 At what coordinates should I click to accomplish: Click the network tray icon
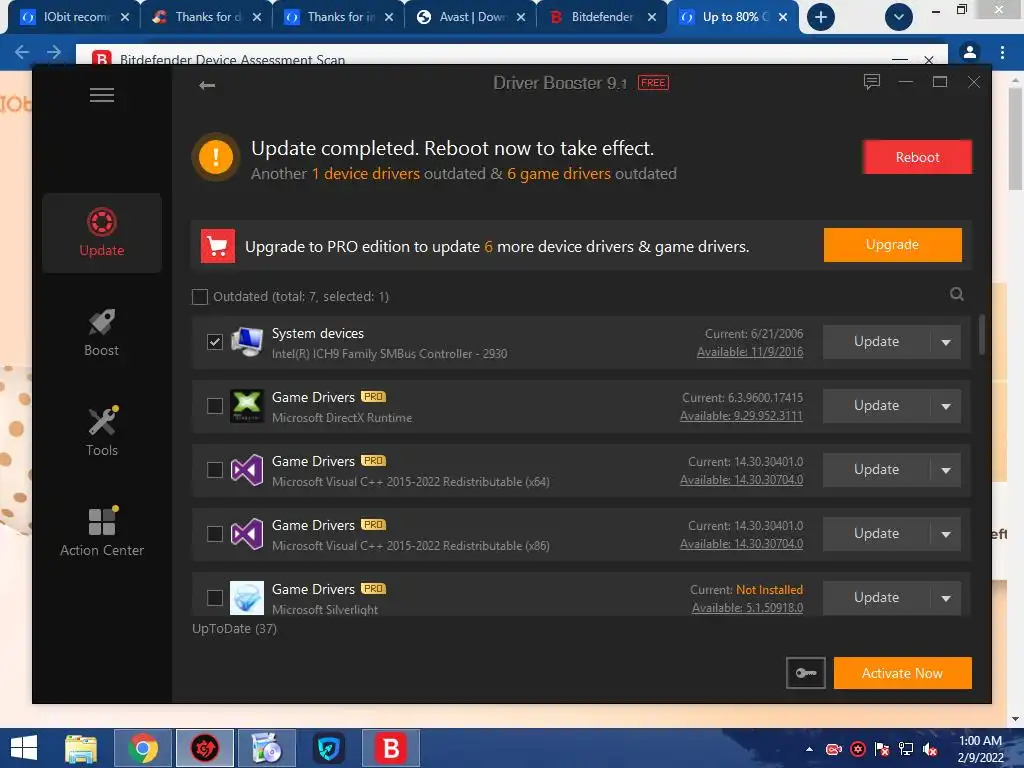[x=906, y=749]
